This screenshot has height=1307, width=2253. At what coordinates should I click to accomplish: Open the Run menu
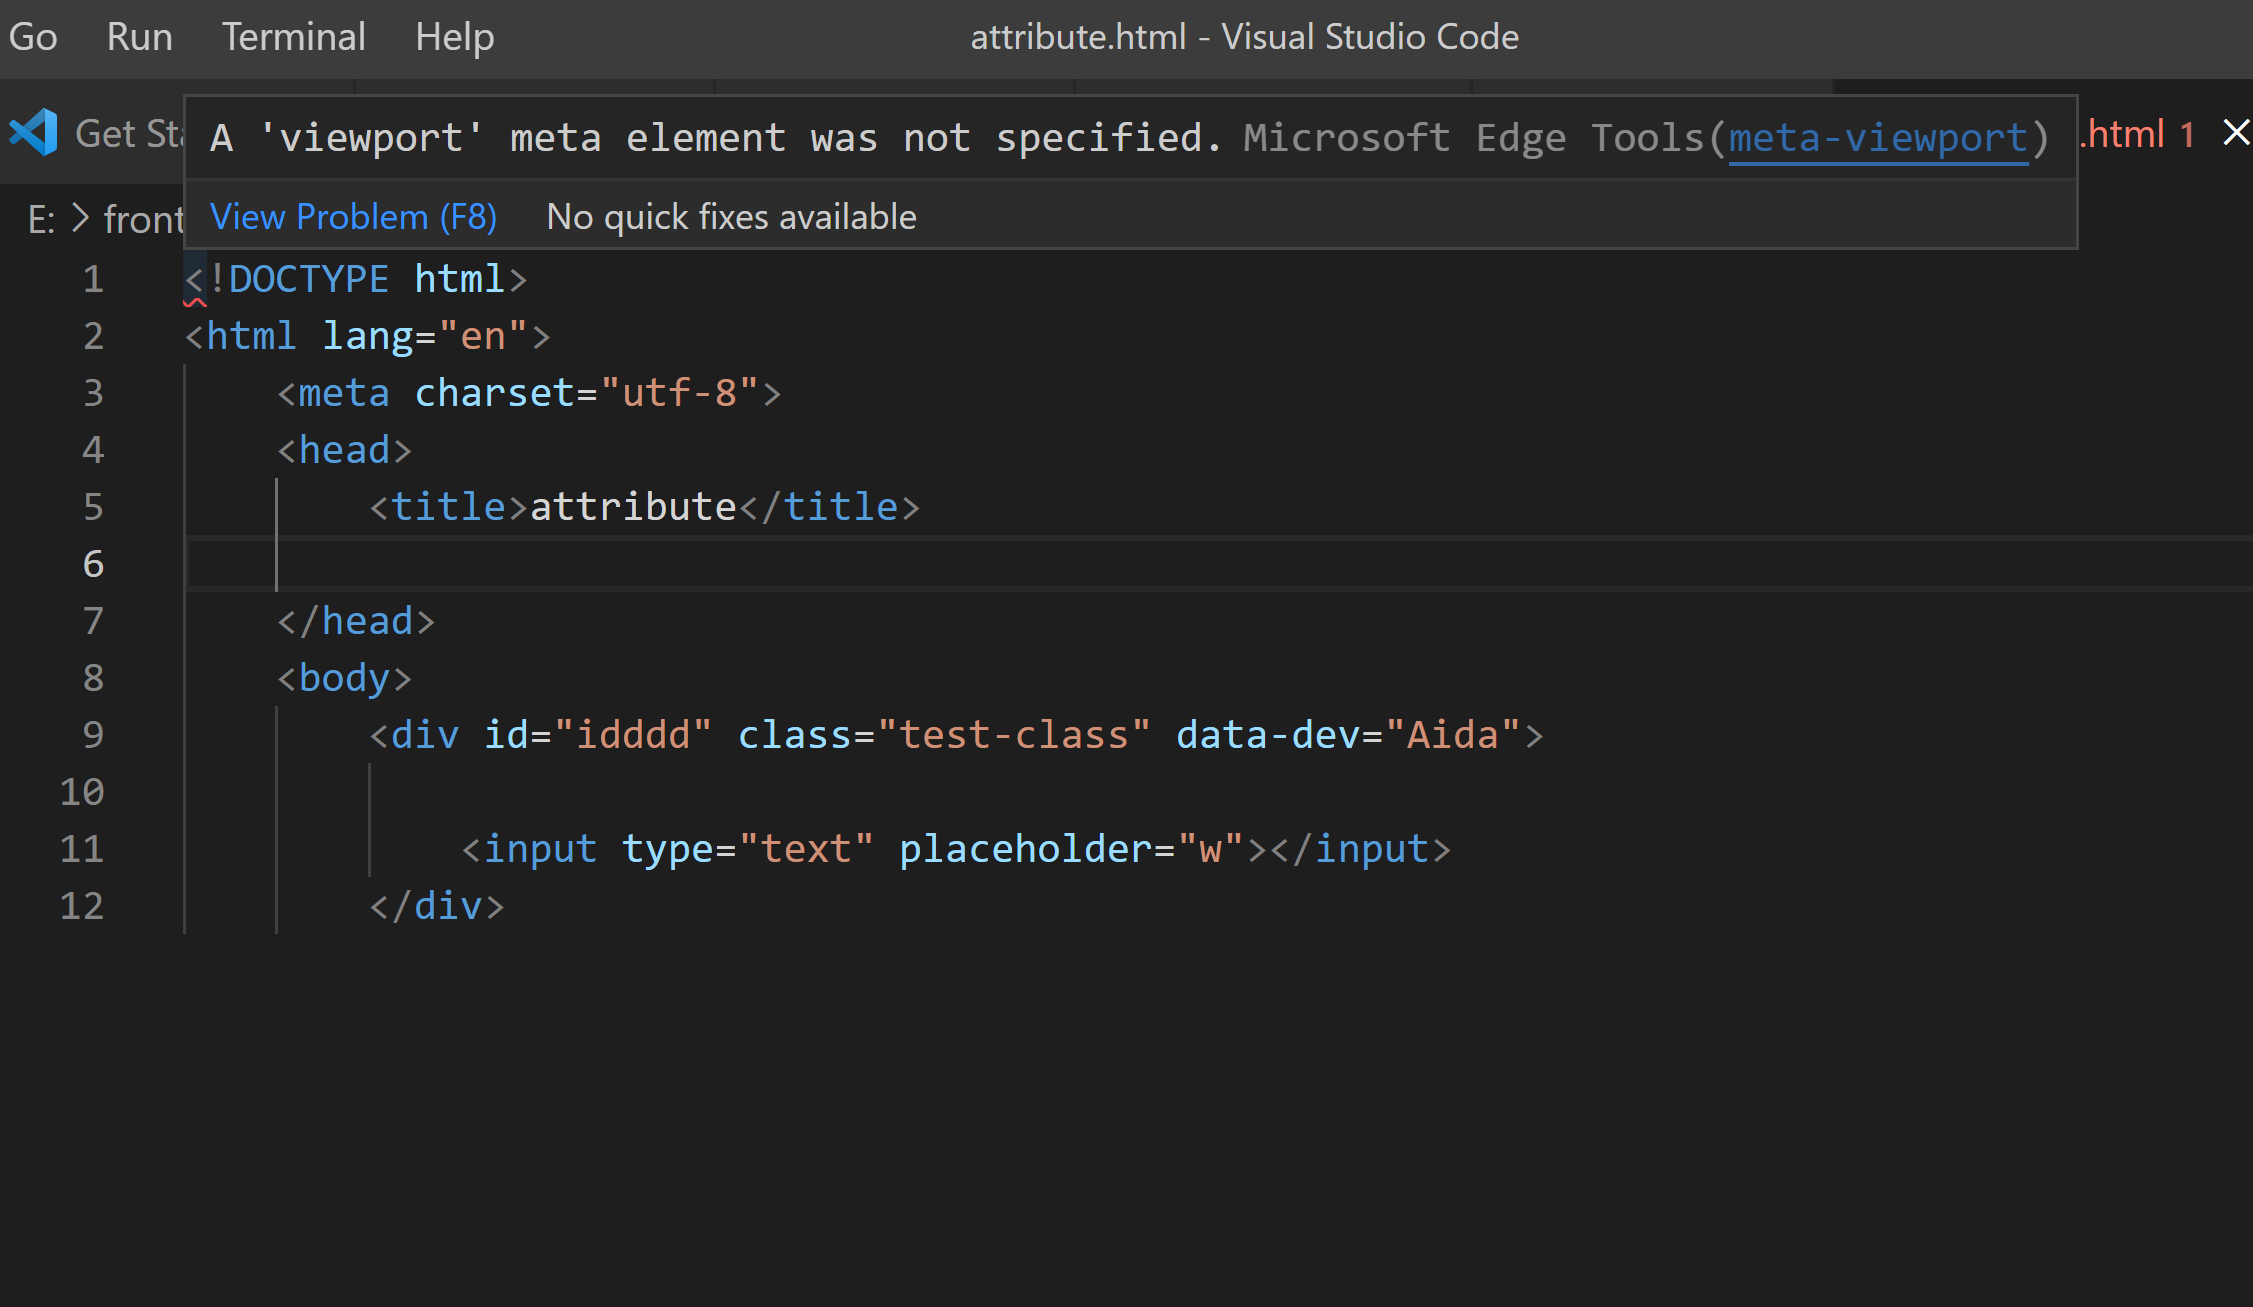pyautogui.click(x=140, y=37)
